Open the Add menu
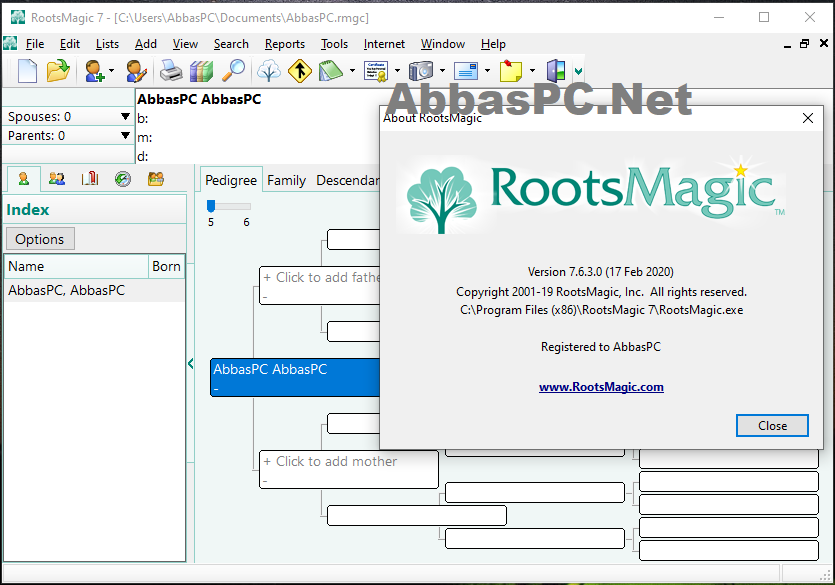The height and width of the screenshot is (585, 835). pos(145,44)
